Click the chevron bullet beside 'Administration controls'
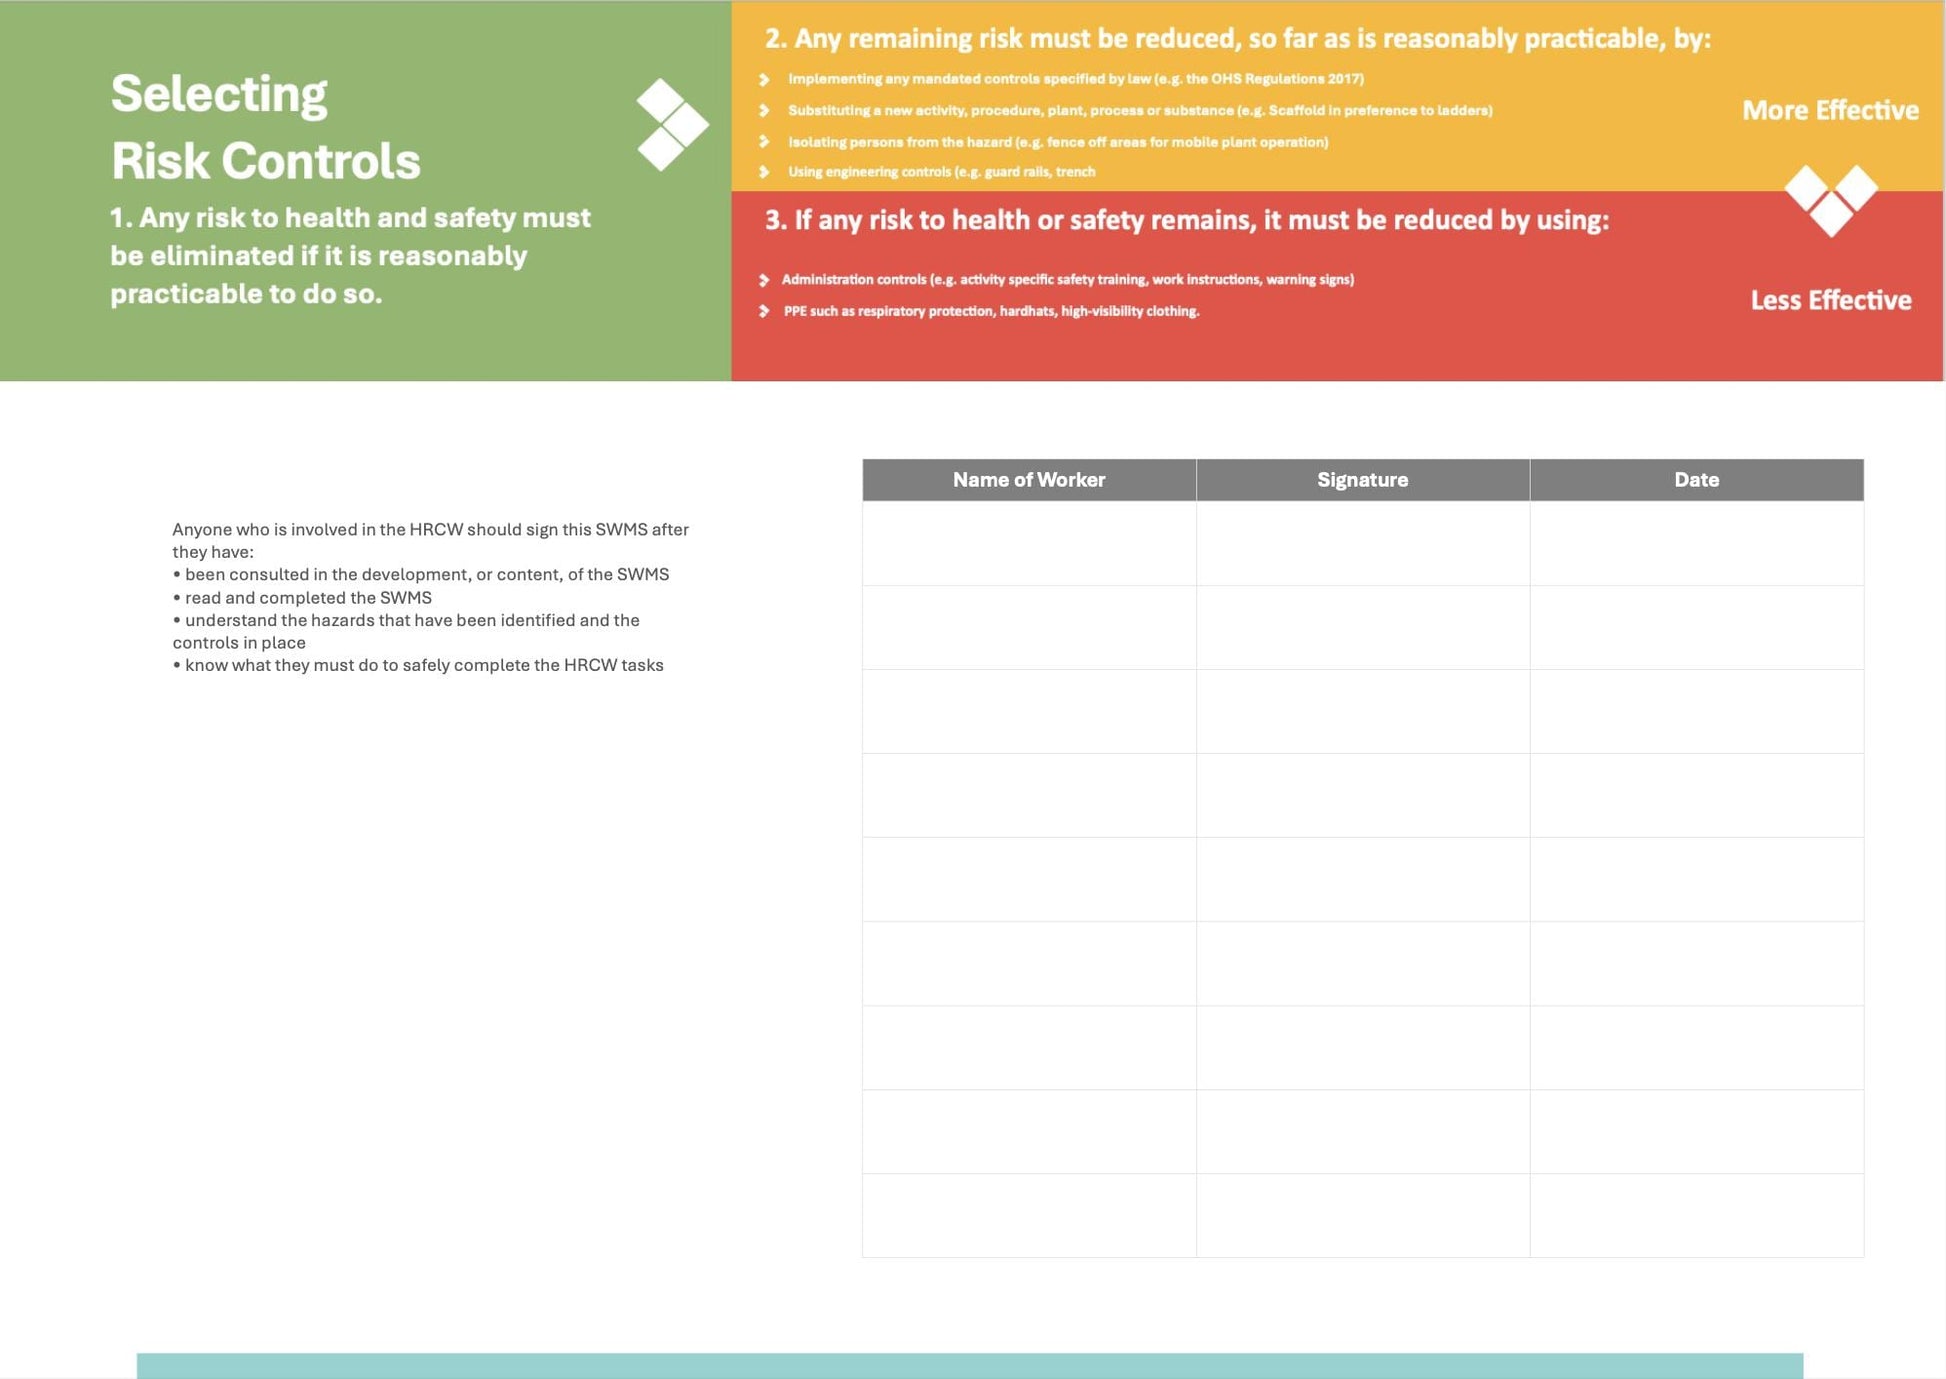Viewport: 1946px width, 1379px height. click(764, 280)
